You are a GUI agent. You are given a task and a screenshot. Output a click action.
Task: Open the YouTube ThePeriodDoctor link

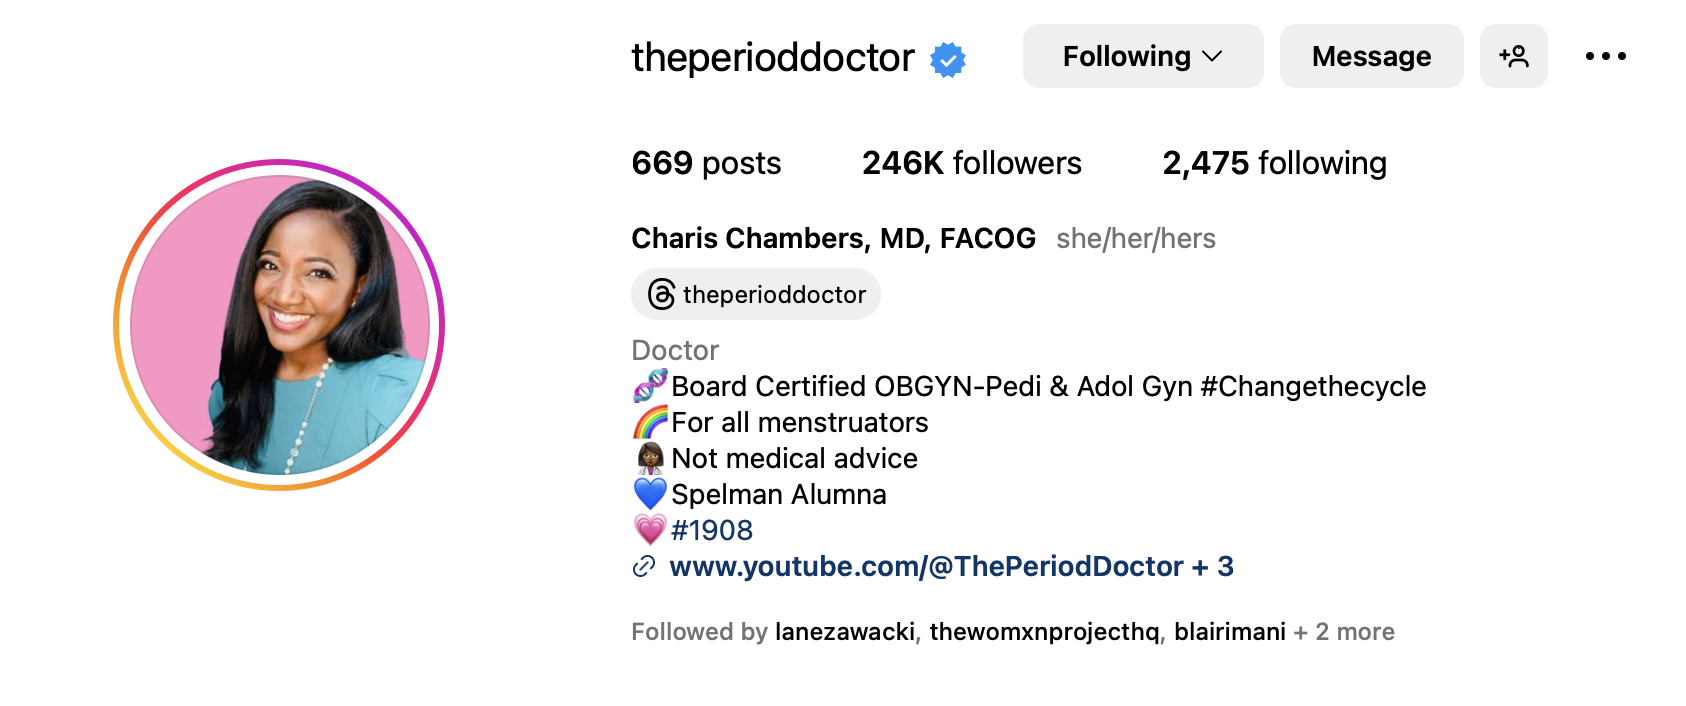coord(926,567)
